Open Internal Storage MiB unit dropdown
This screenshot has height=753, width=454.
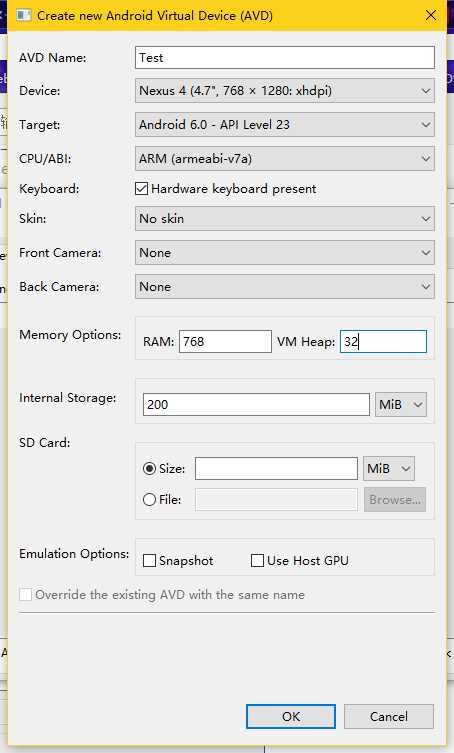[x=401, y=404]
